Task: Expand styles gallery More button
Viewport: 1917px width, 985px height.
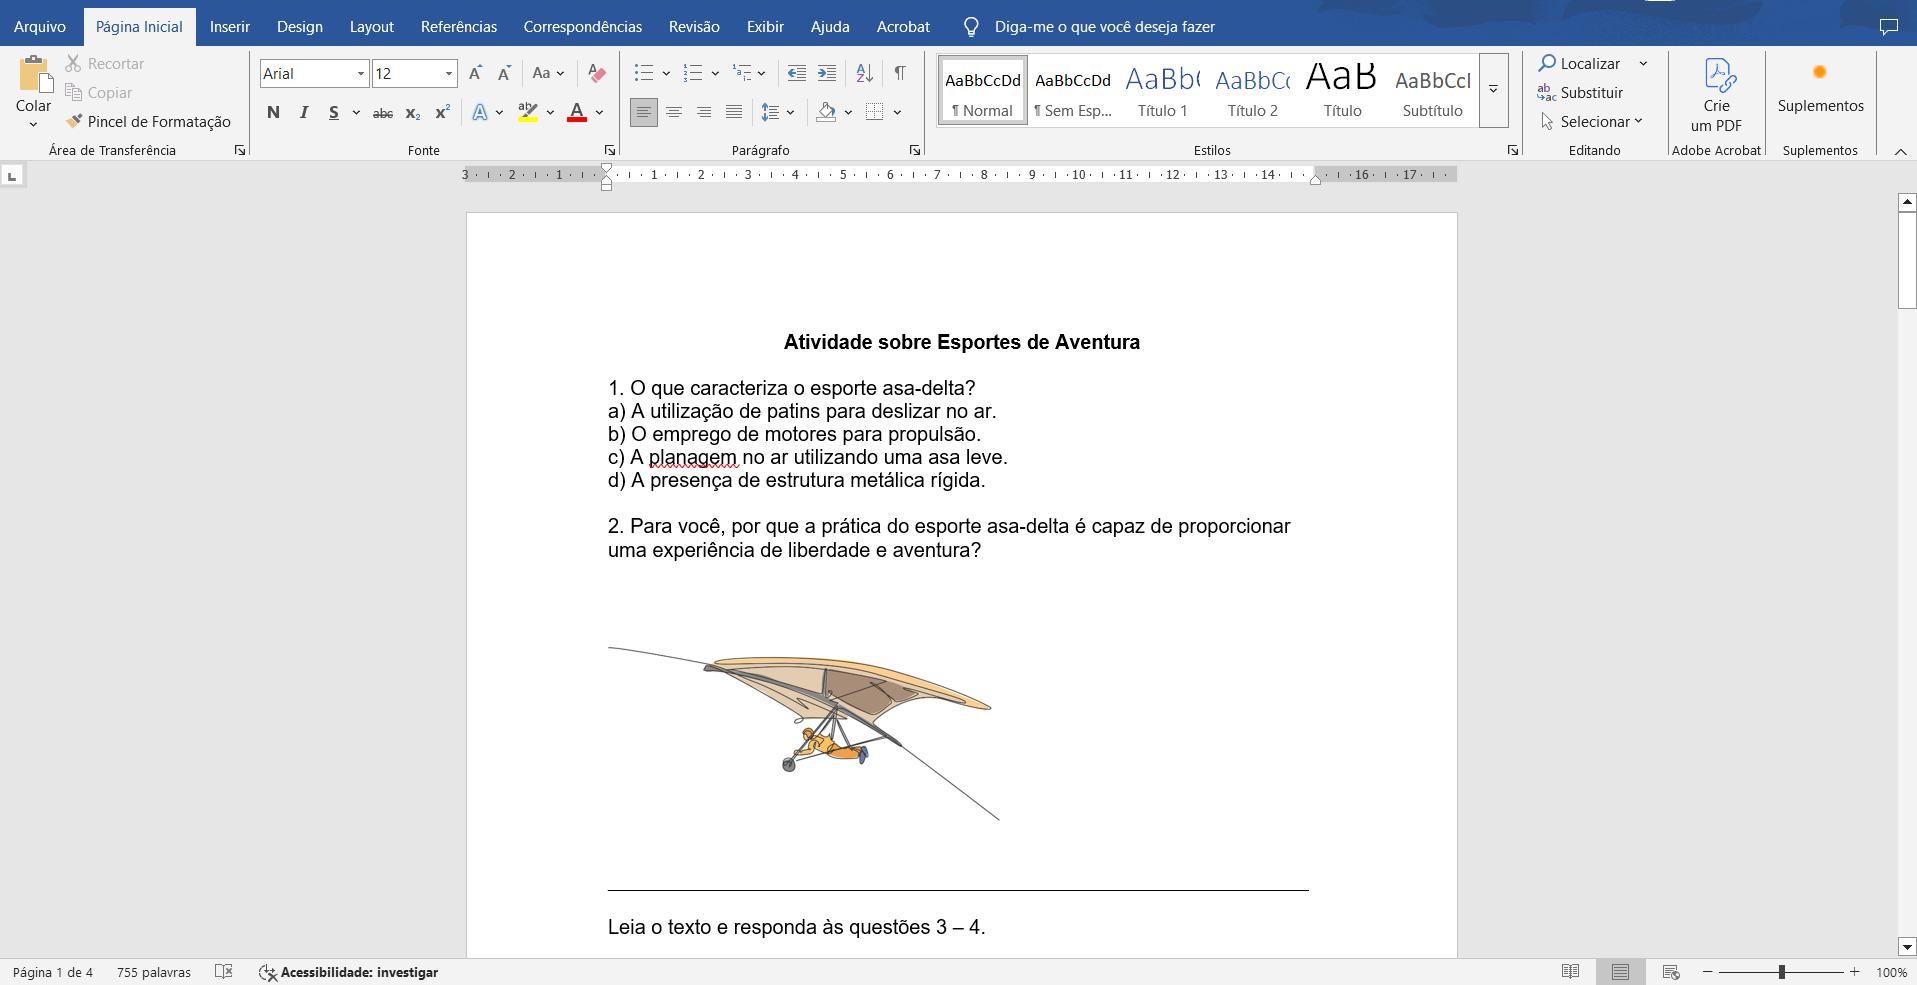Action: (x=1493, y=90)
